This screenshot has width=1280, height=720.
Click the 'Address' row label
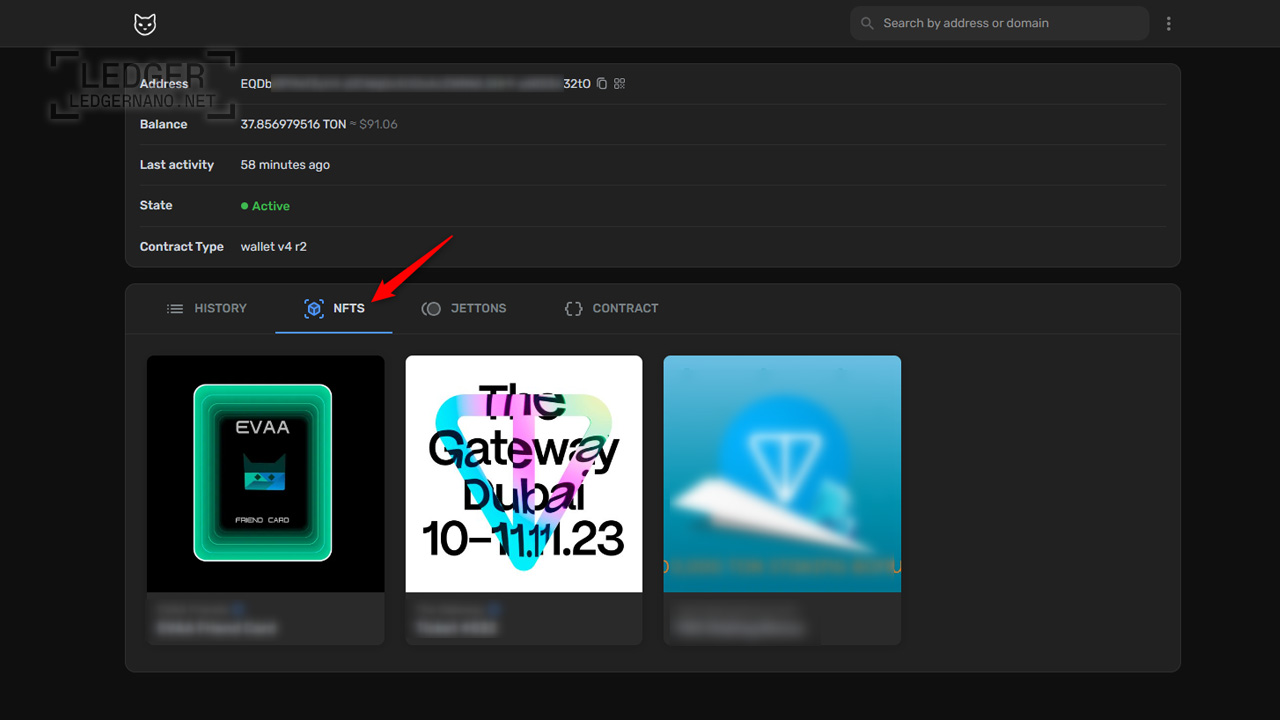click(x=164, y=84)
